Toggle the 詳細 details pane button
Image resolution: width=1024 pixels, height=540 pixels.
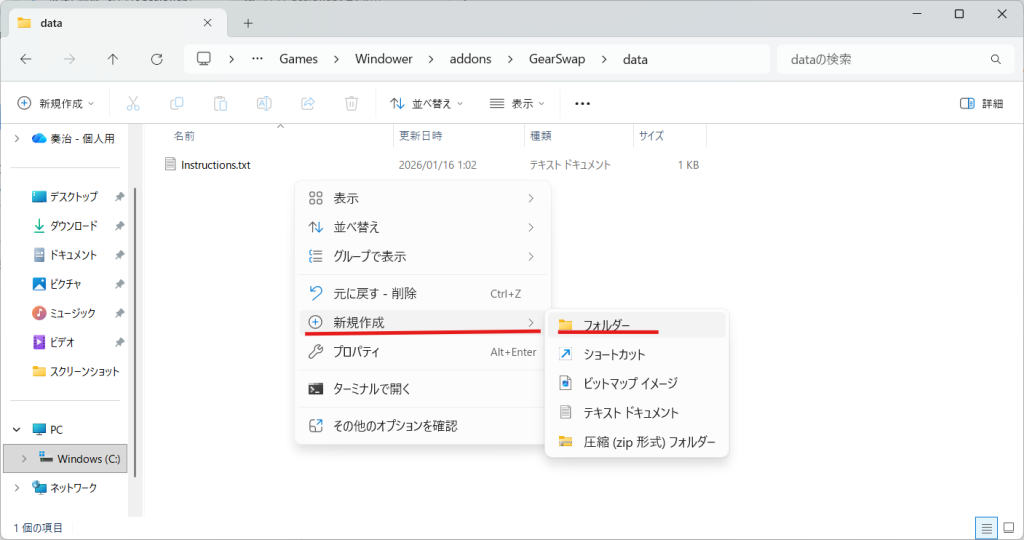tap(981, 103)
